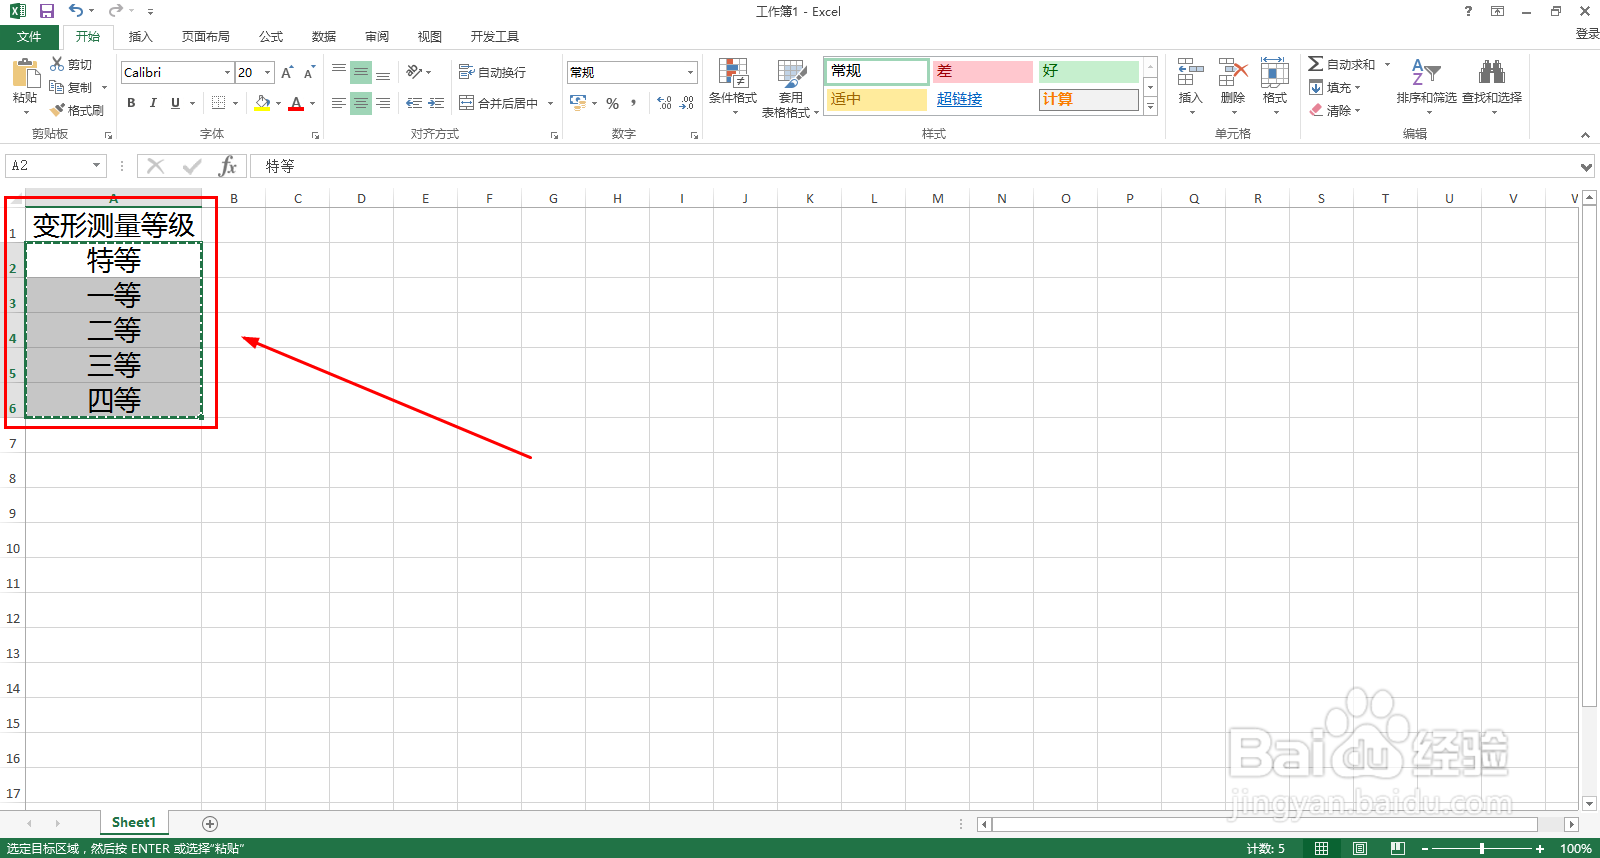Expand the Name Box dropdown arrow
Image resolution: width=1600 pixels, height=858 pixels.
pos(96,166)
